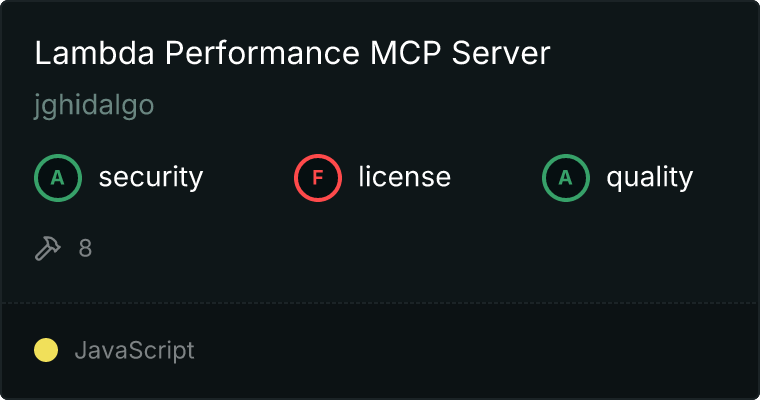Click the dashed divider above the footer
This screenshot has width=760, height=400.
click(380, 303)
